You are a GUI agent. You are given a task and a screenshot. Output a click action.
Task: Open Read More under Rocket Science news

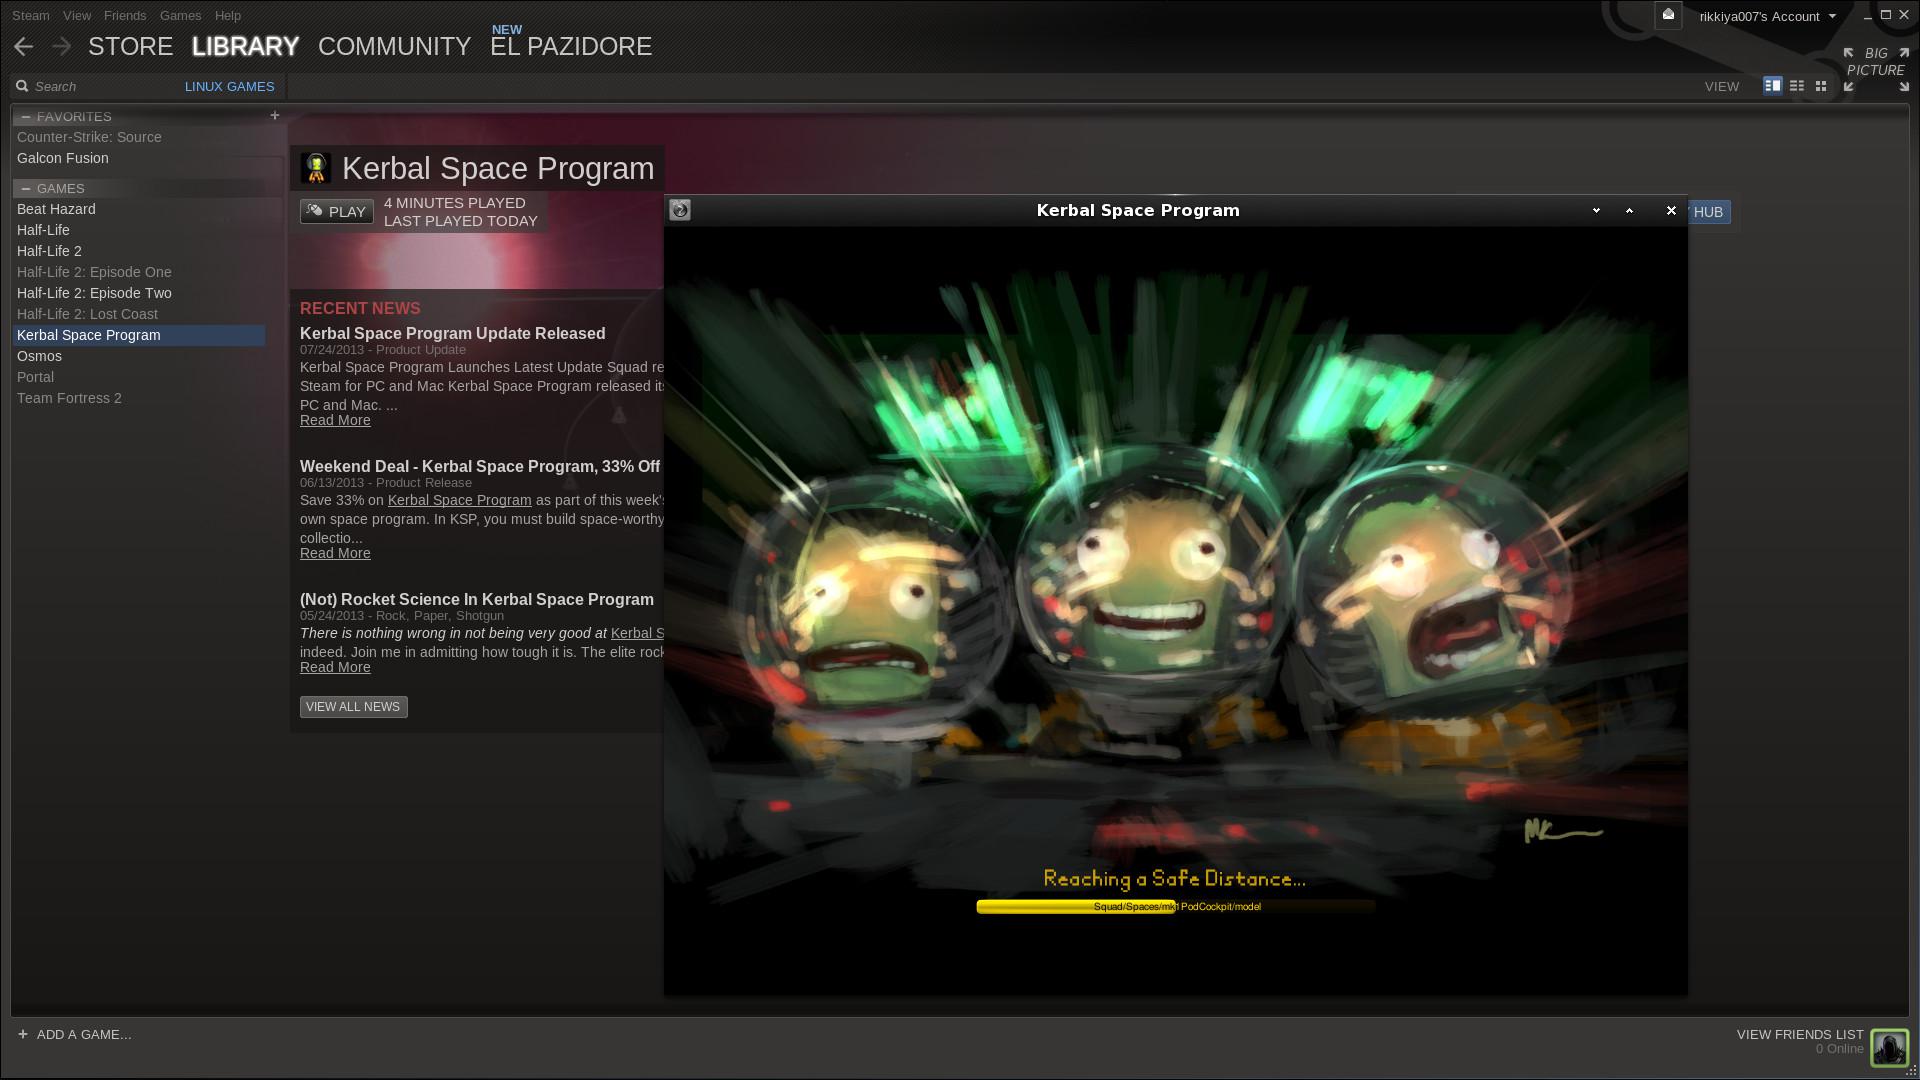335,667
